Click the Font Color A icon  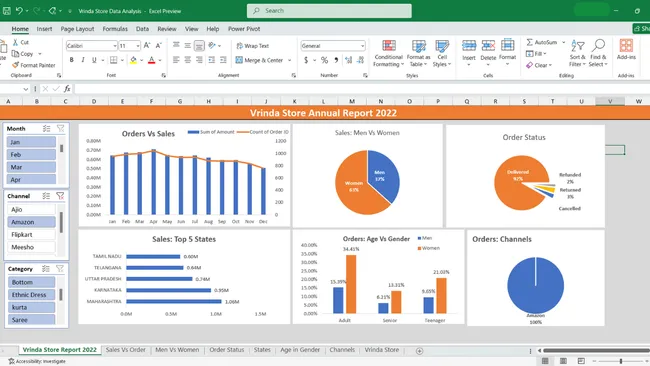(x=152, y=60)
